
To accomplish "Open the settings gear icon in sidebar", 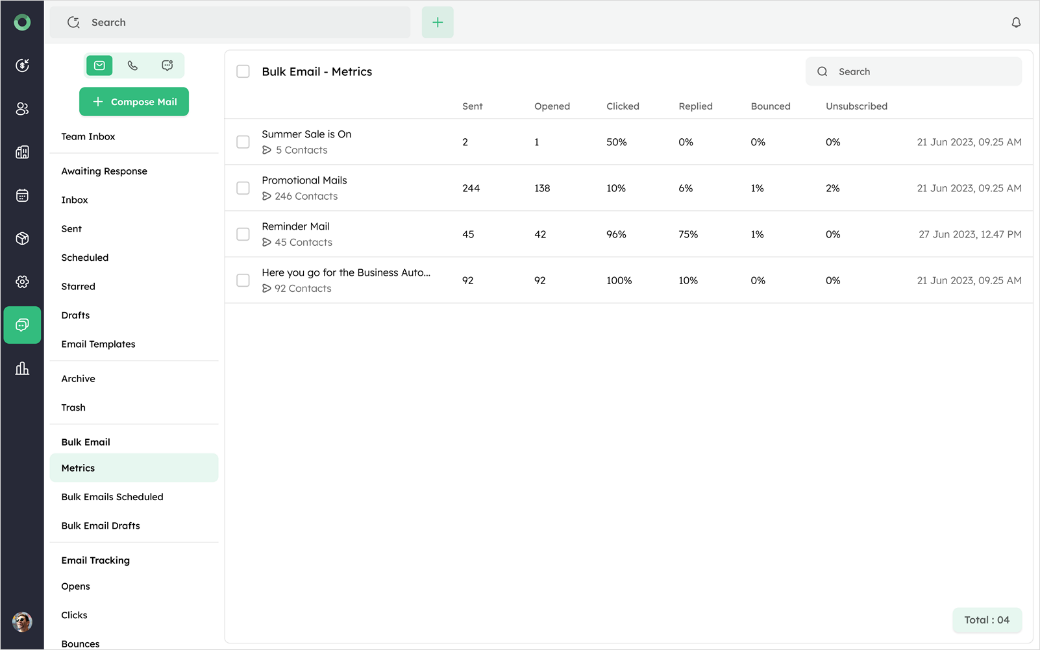I will point(22,282).
